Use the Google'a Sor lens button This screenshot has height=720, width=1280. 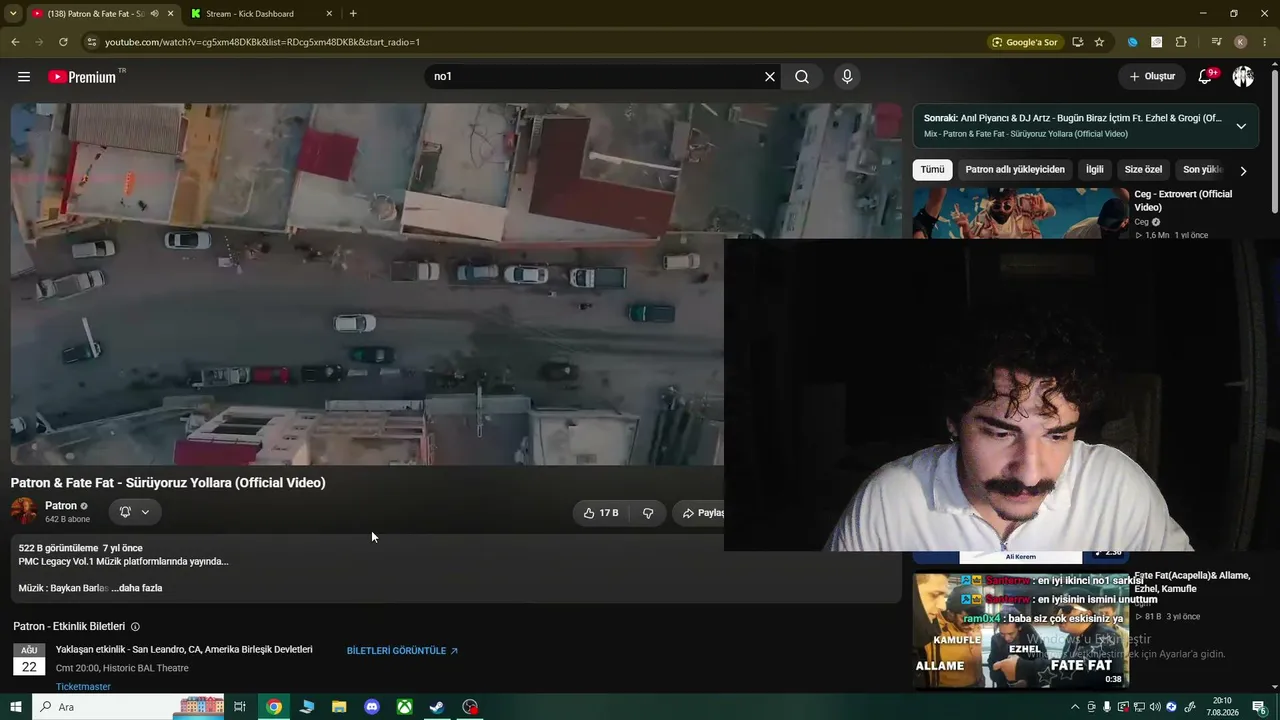point(1024,42)
